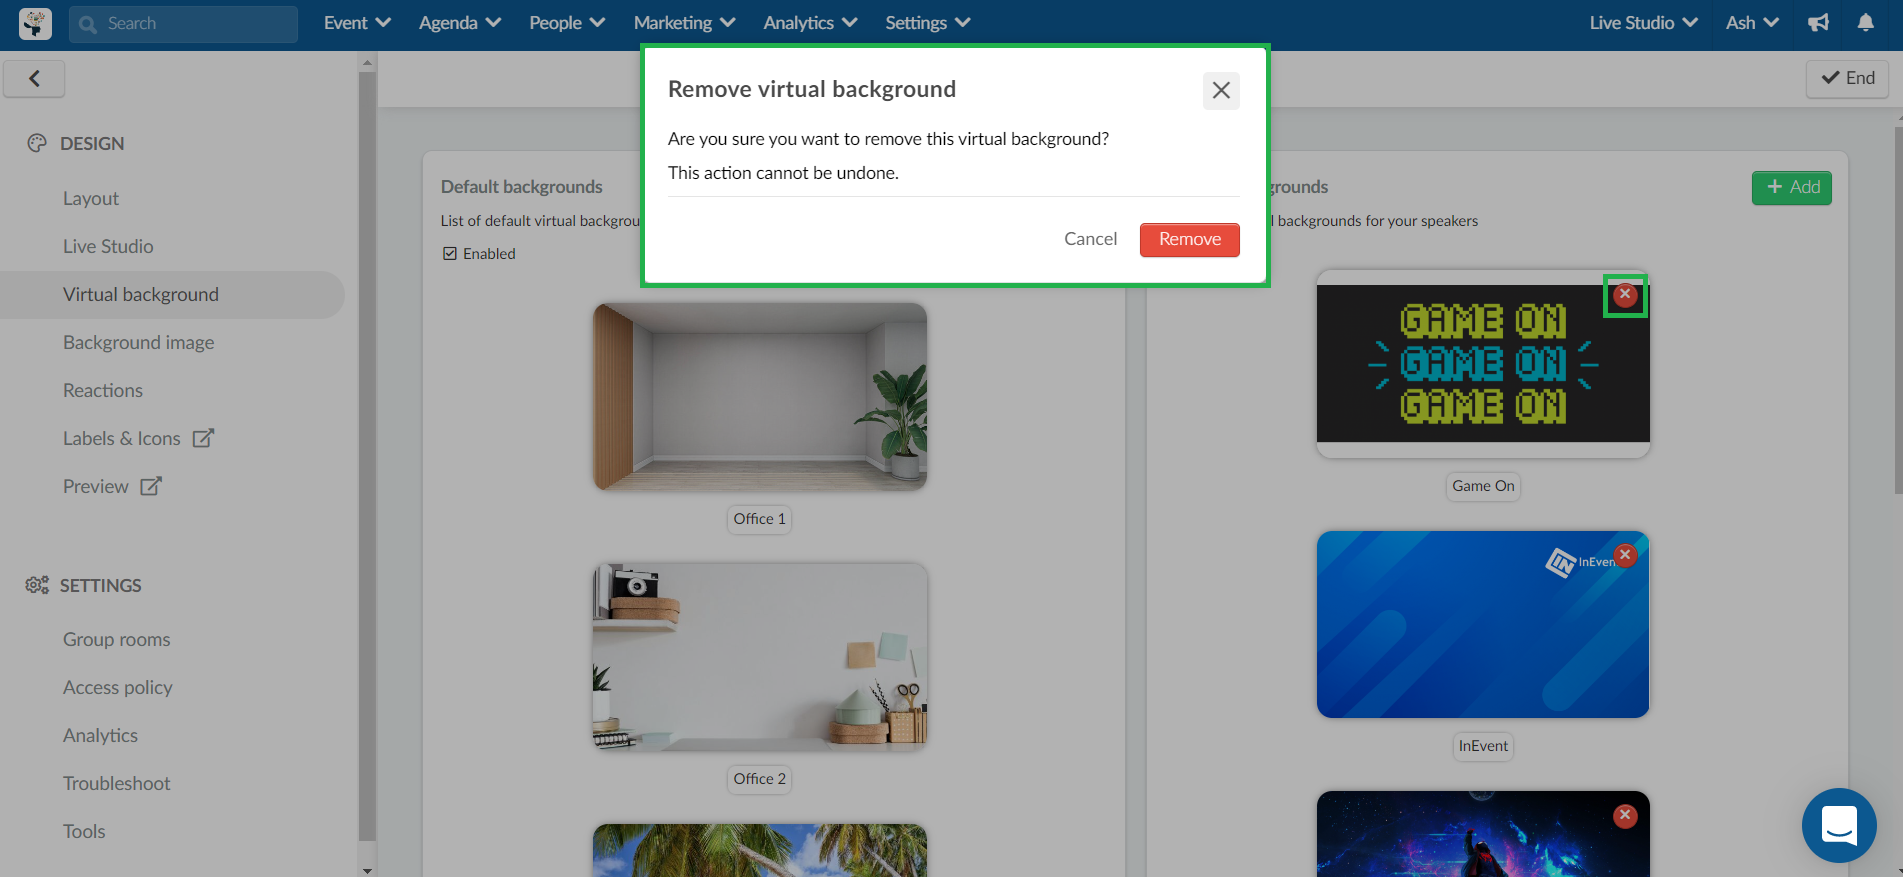Screen dimensions: 1903x877
Task: Expand the People menu
Action: (567, 23)
